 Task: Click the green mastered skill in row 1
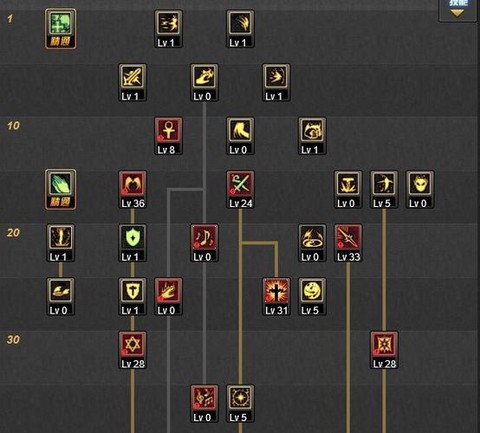tap(61, 29)
